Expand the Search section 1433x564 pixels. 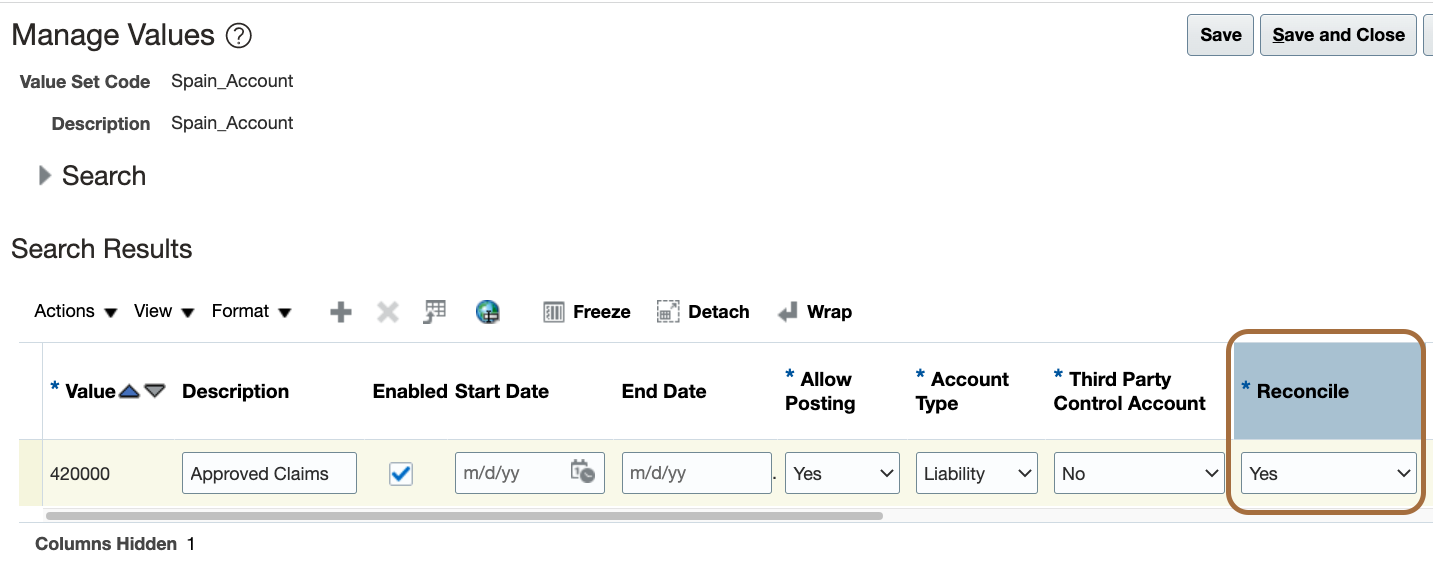tap(44, 176)
